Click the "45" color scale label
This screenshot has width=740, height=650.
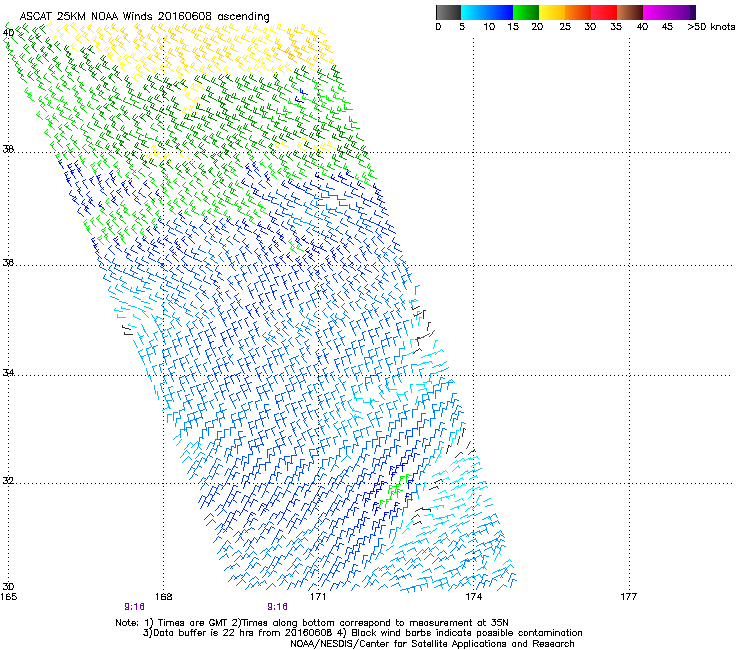point(667,27)
